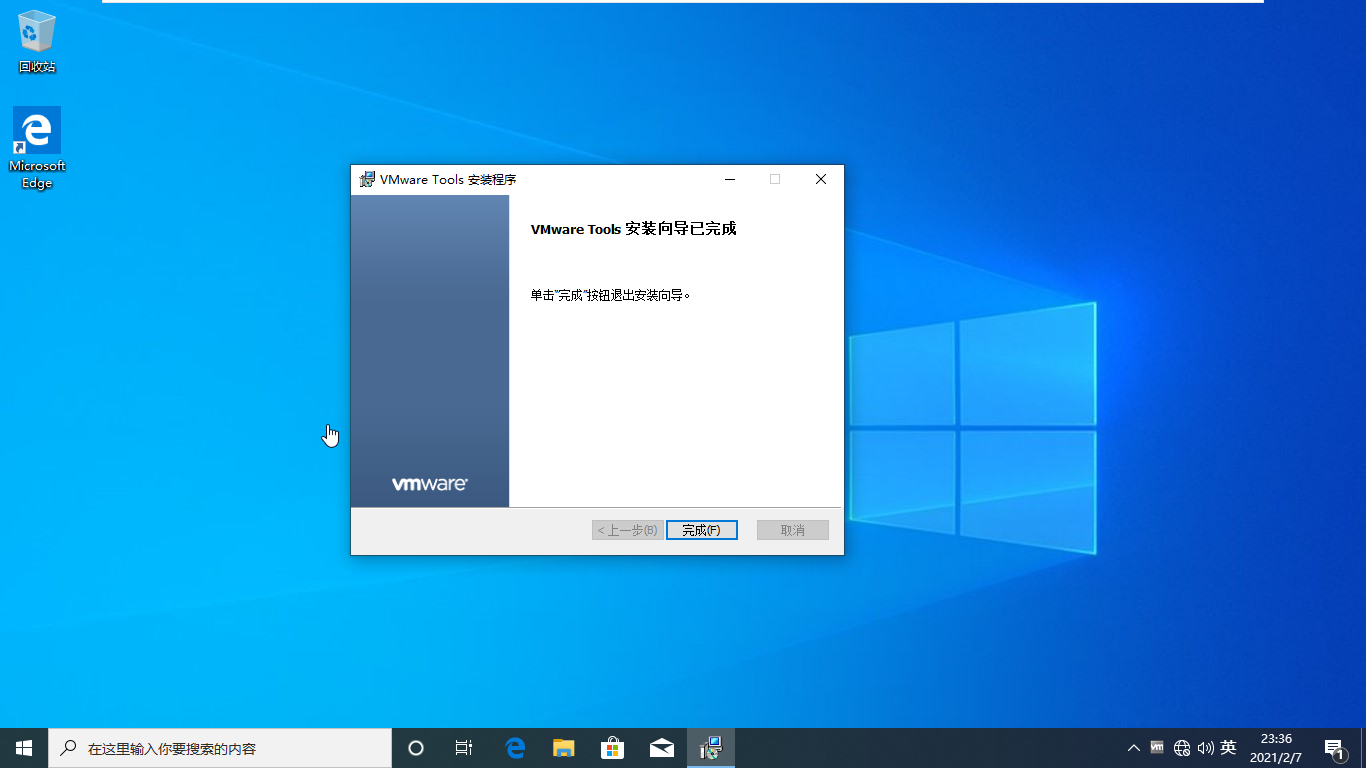The width and height of the screenshot is (1366, 768).
Task: Click the VMware Tools 安装程序 title text
Action: pyautogui.click(x=448, y=180)
